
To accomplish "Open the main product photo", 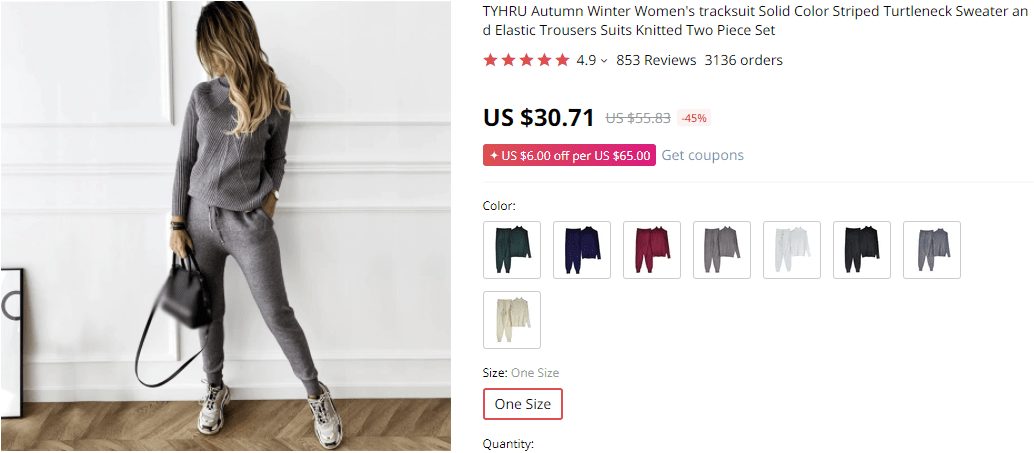I will 225,225.
